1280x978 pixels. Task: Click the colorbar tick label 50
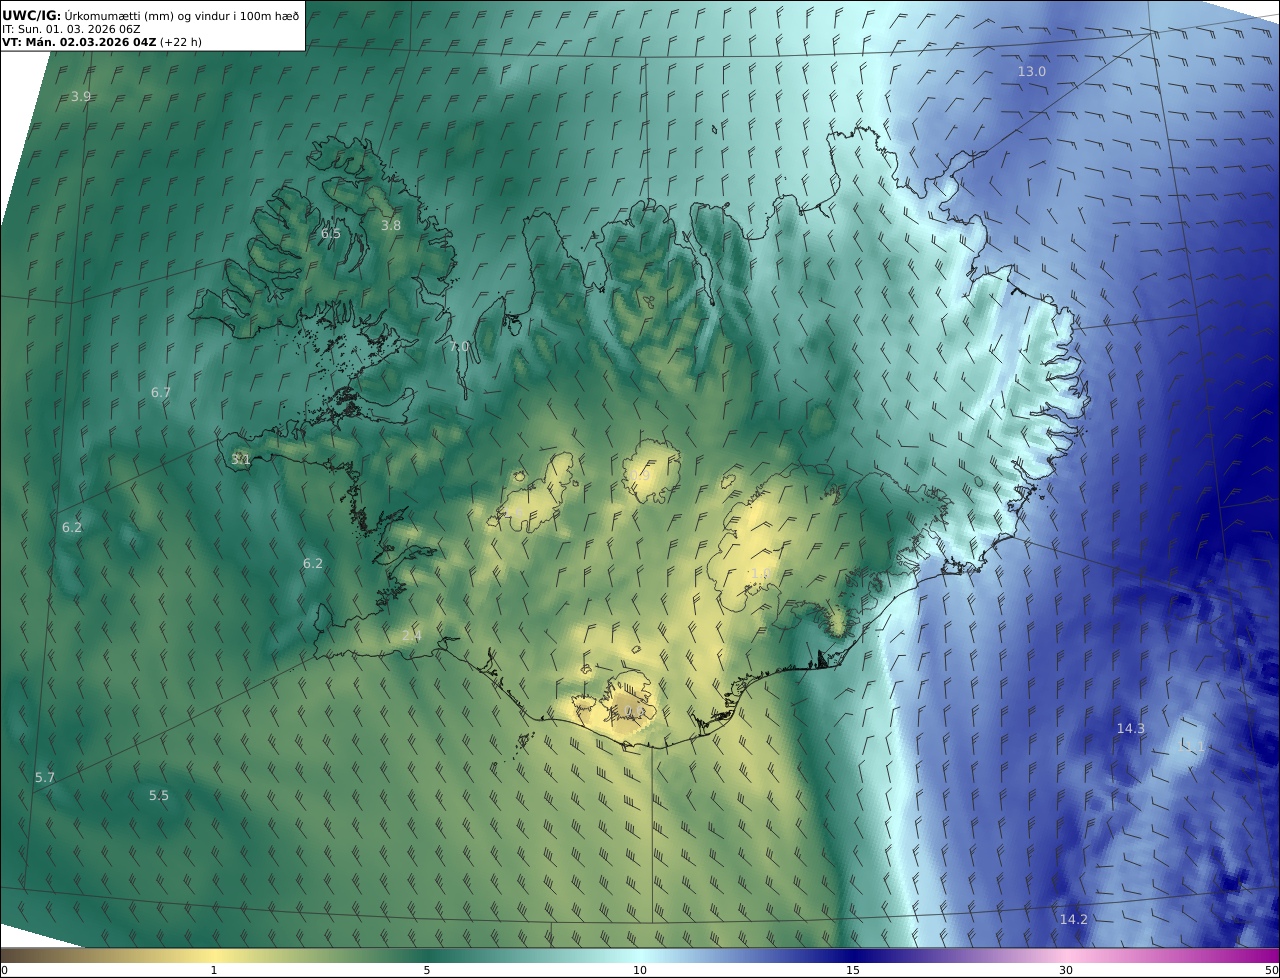tap(1272, 970)
